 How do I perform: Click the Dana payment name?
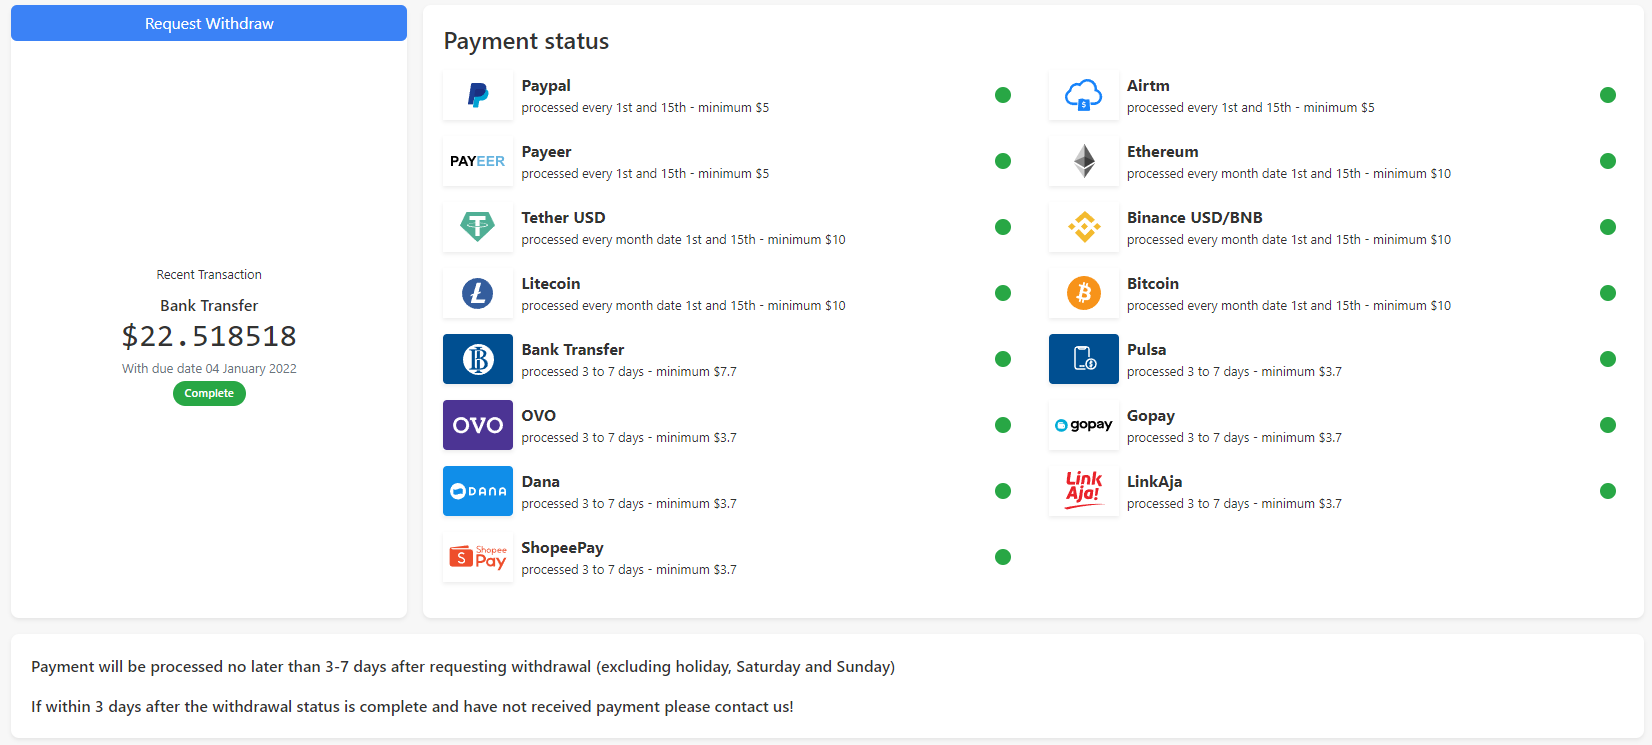(541, 482)
